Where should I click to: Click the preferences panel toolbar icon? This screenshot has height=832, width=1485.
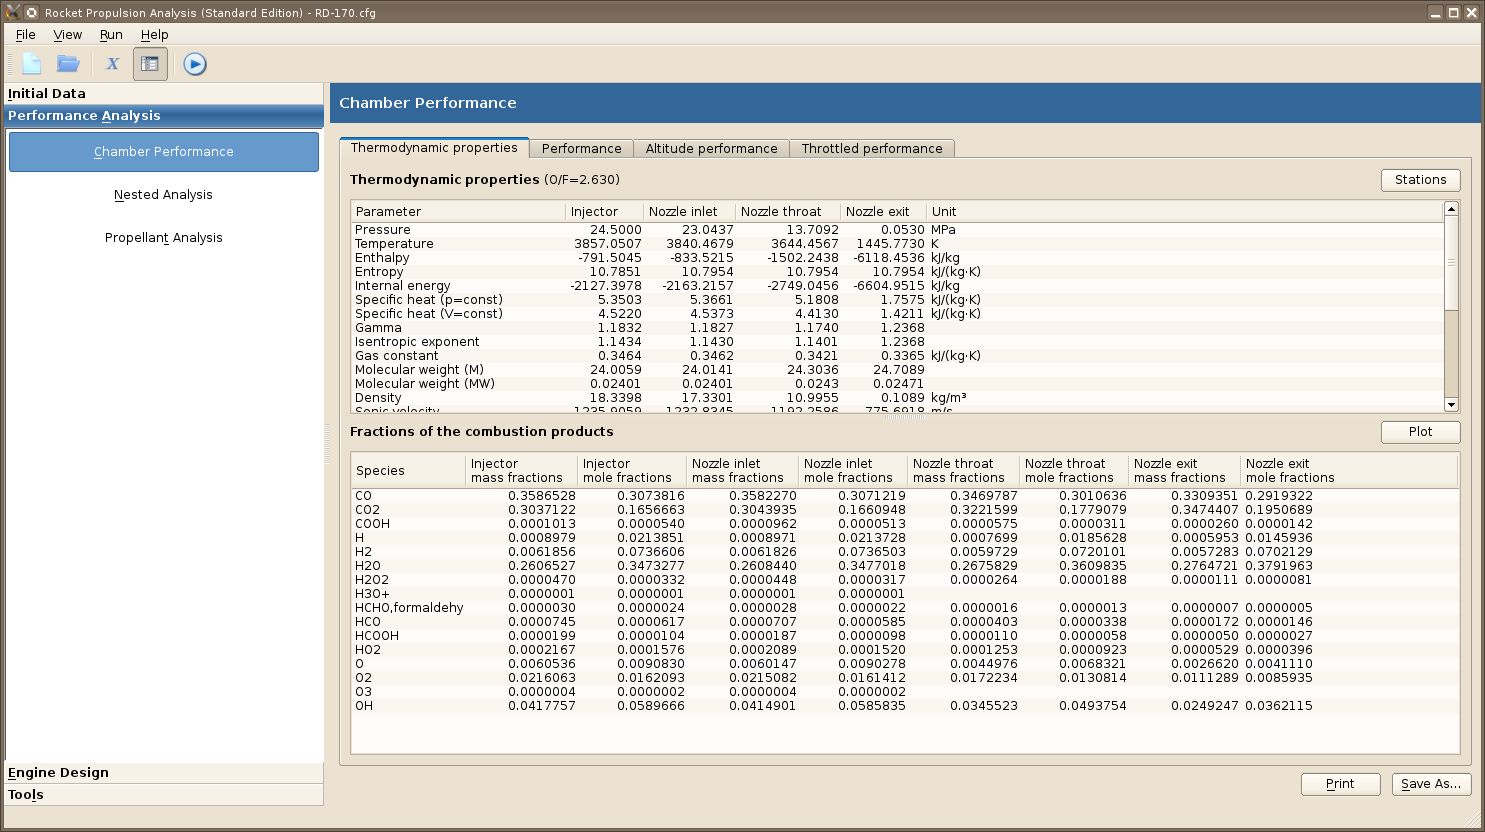coord(150,64)
